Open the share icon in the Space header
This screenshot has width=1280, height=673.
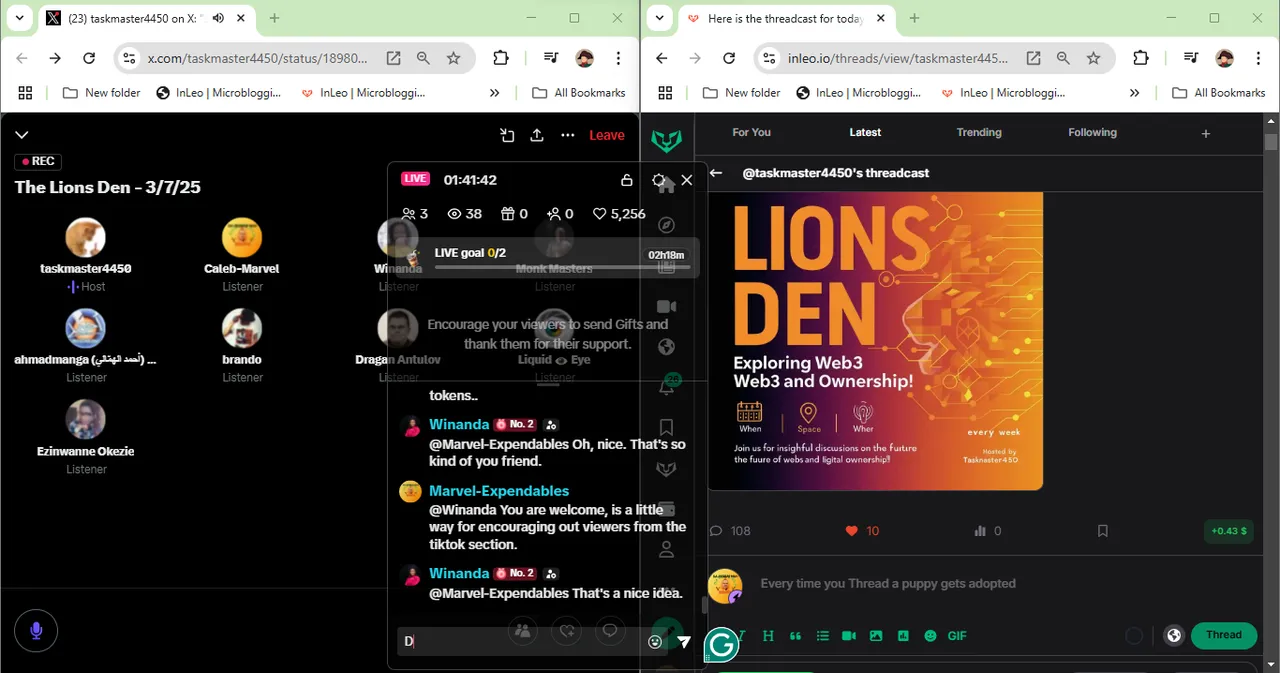click(537, 135)
